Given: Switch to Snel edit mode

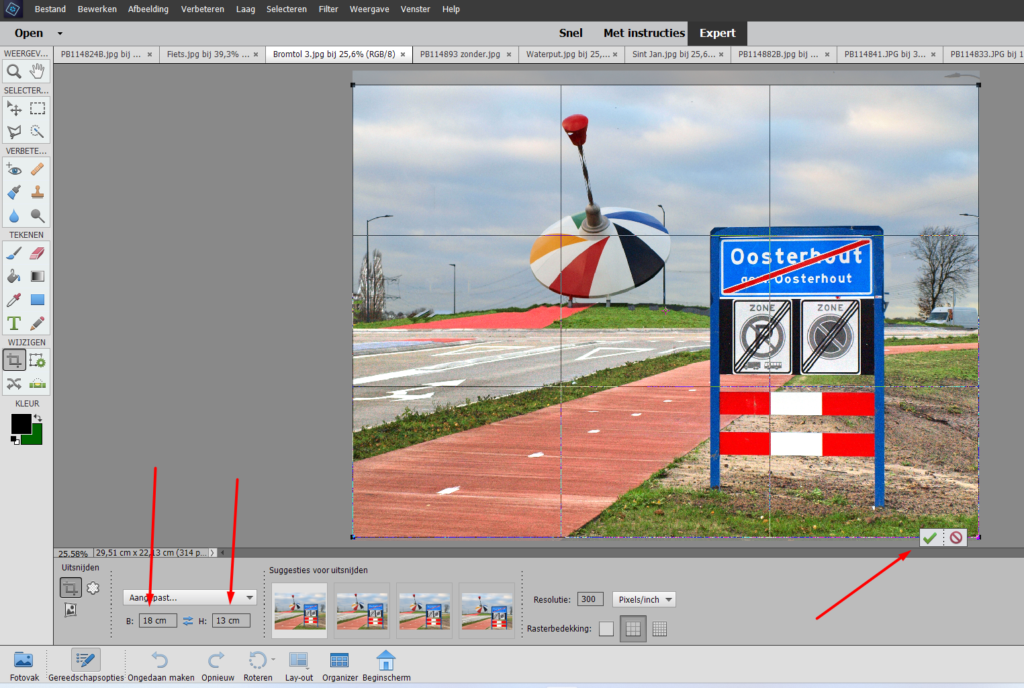Looking at the screenshot, I should [x=570, y=33].
